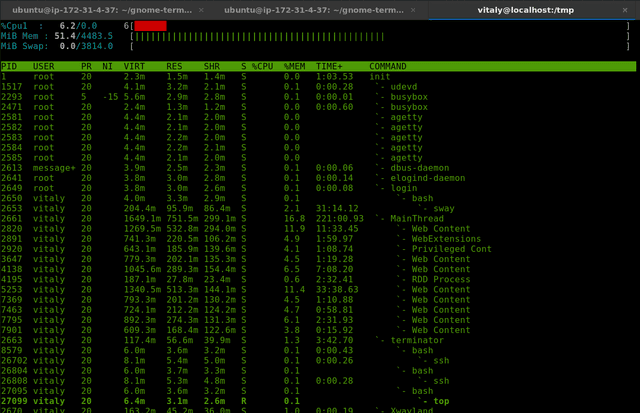Click the COMMAND column header
The height and width of the screenshot is (413, 640).
[388, 67]
